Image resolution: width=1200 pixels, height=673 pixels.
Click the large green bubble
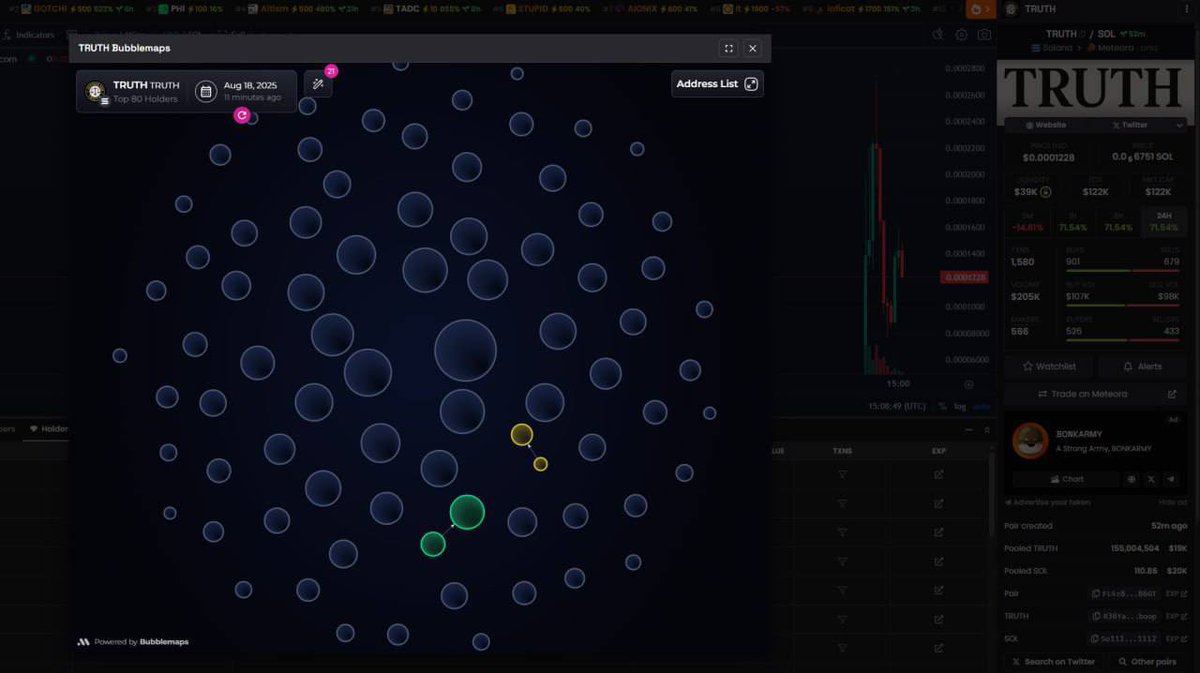pos(467,512)
